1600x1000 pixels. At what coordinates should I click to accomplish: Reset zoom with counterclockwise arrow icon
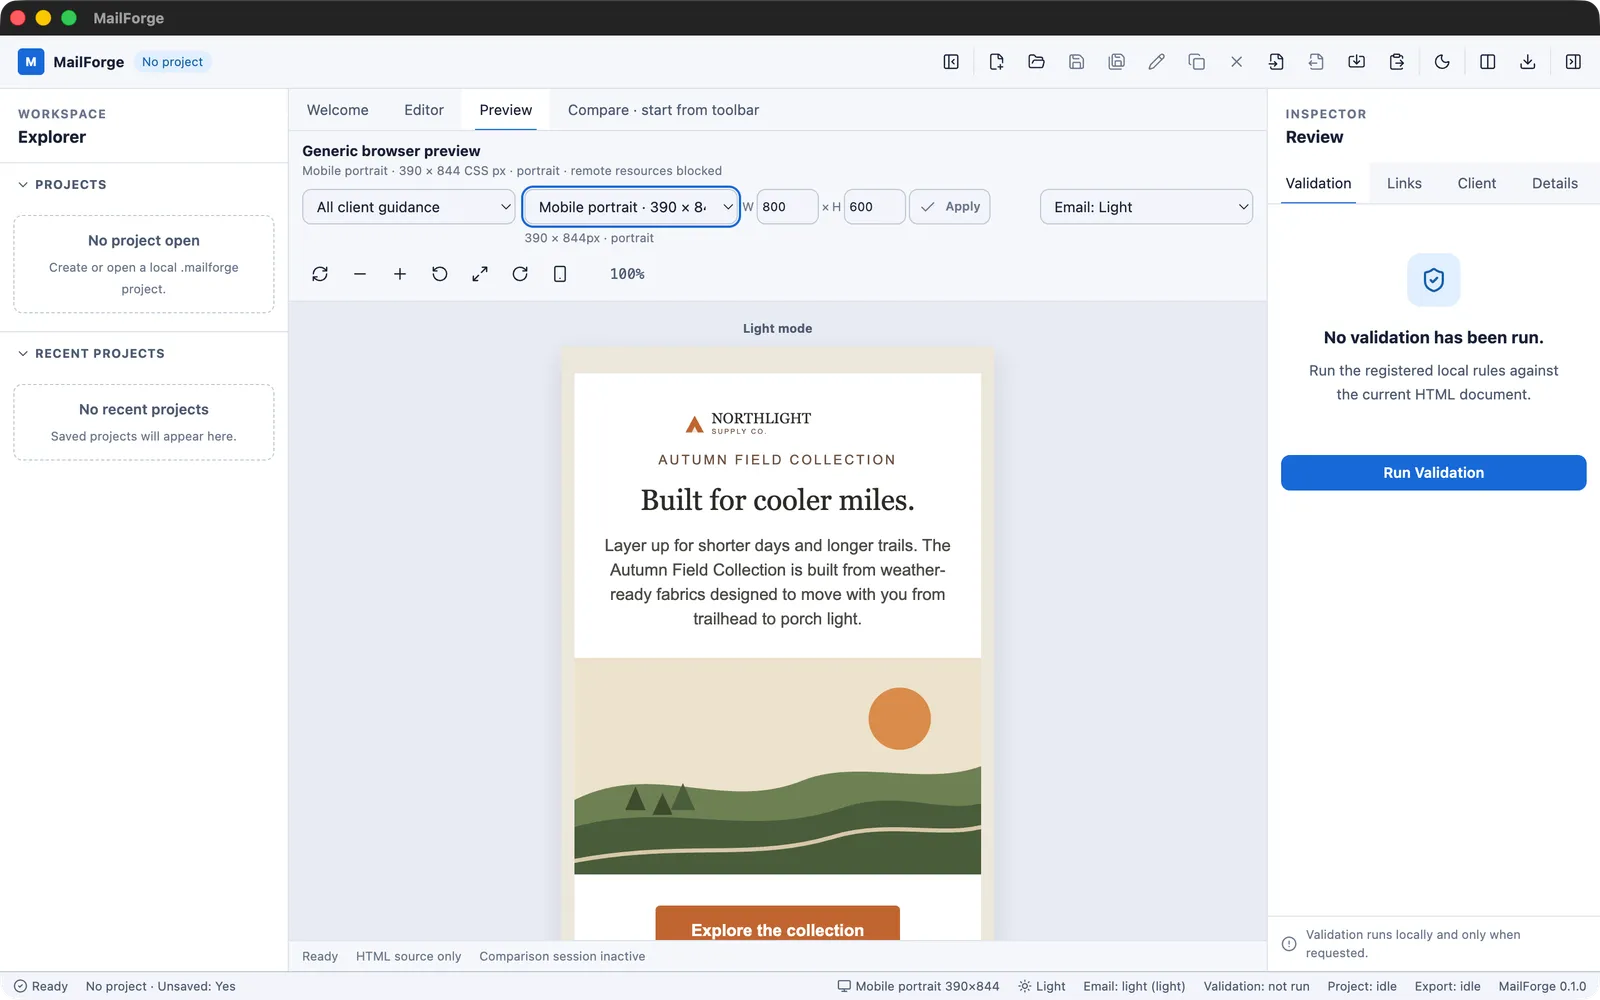coord(440,274)
